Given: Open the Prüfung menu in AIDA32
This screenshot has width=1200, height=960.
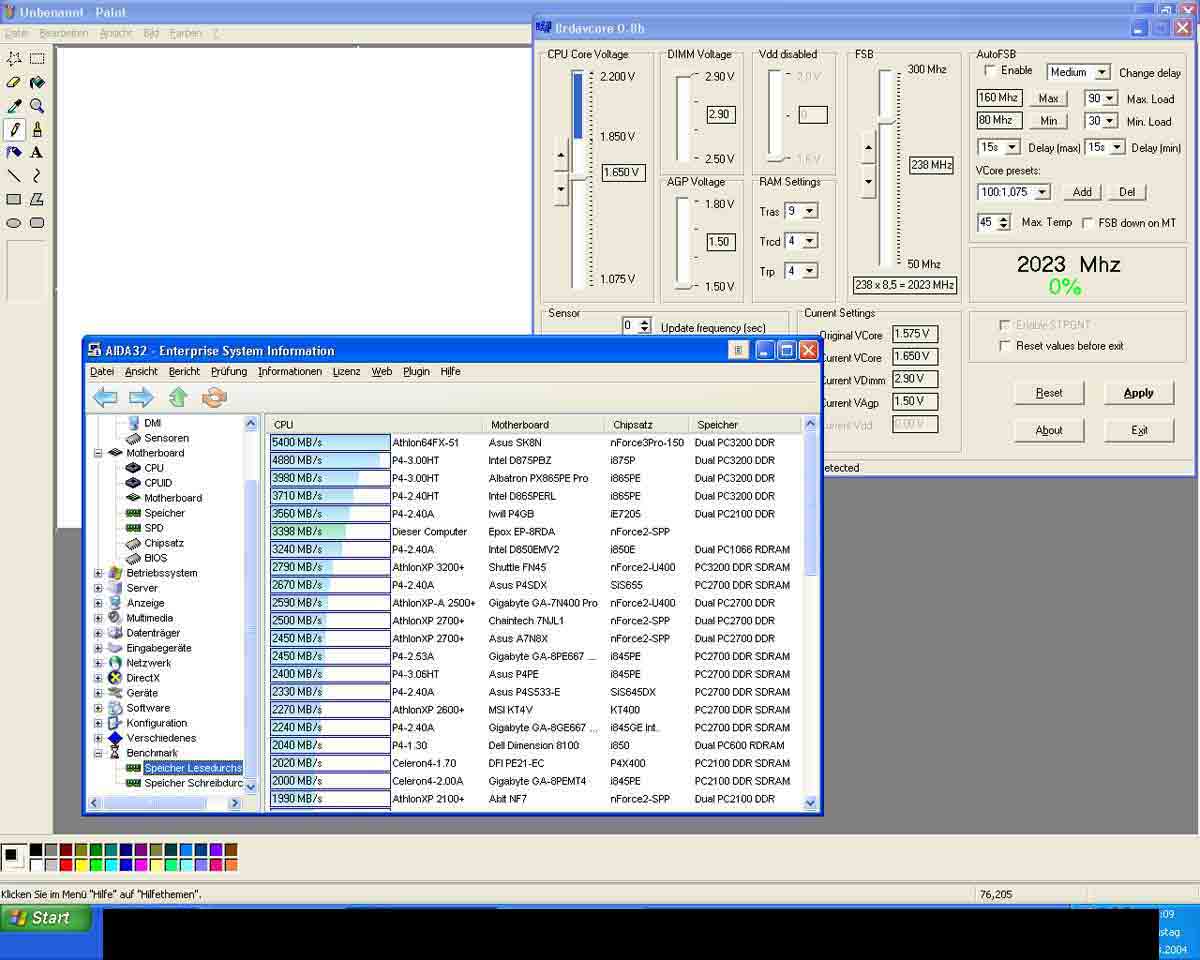Looking at the screenshot, I should [x=229, y=371].
